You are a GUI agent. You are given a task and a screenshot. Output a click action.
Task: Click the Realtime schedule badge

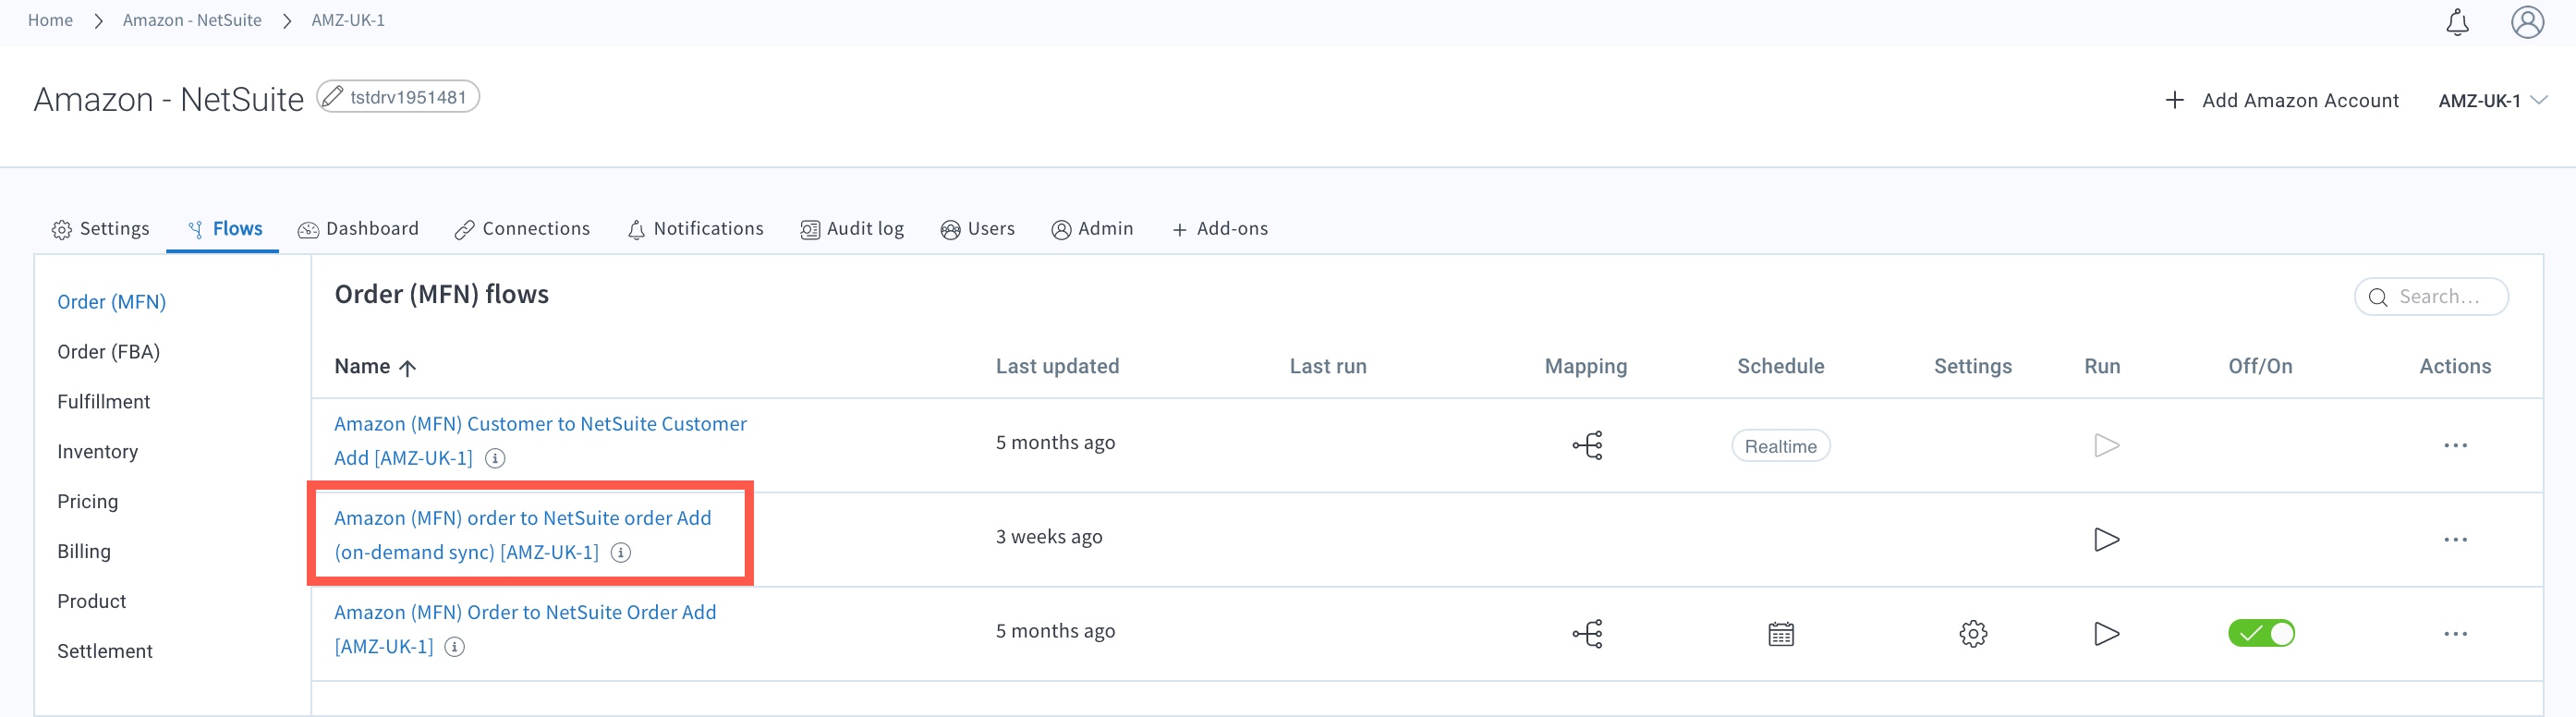point(1780,446)
